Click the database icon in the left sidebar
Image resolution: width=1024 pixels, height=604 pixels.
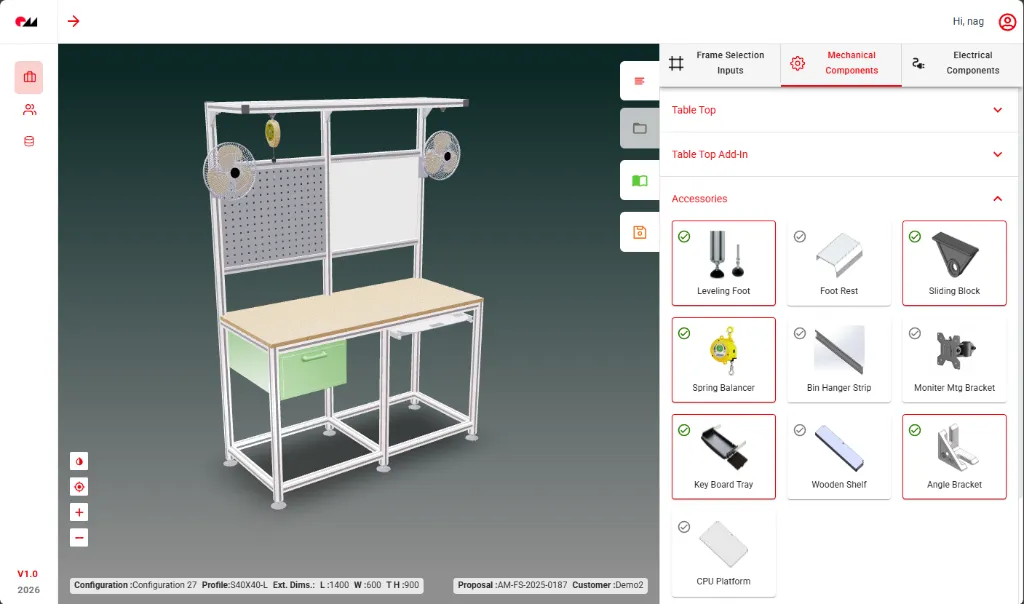[x=28, y=141]
